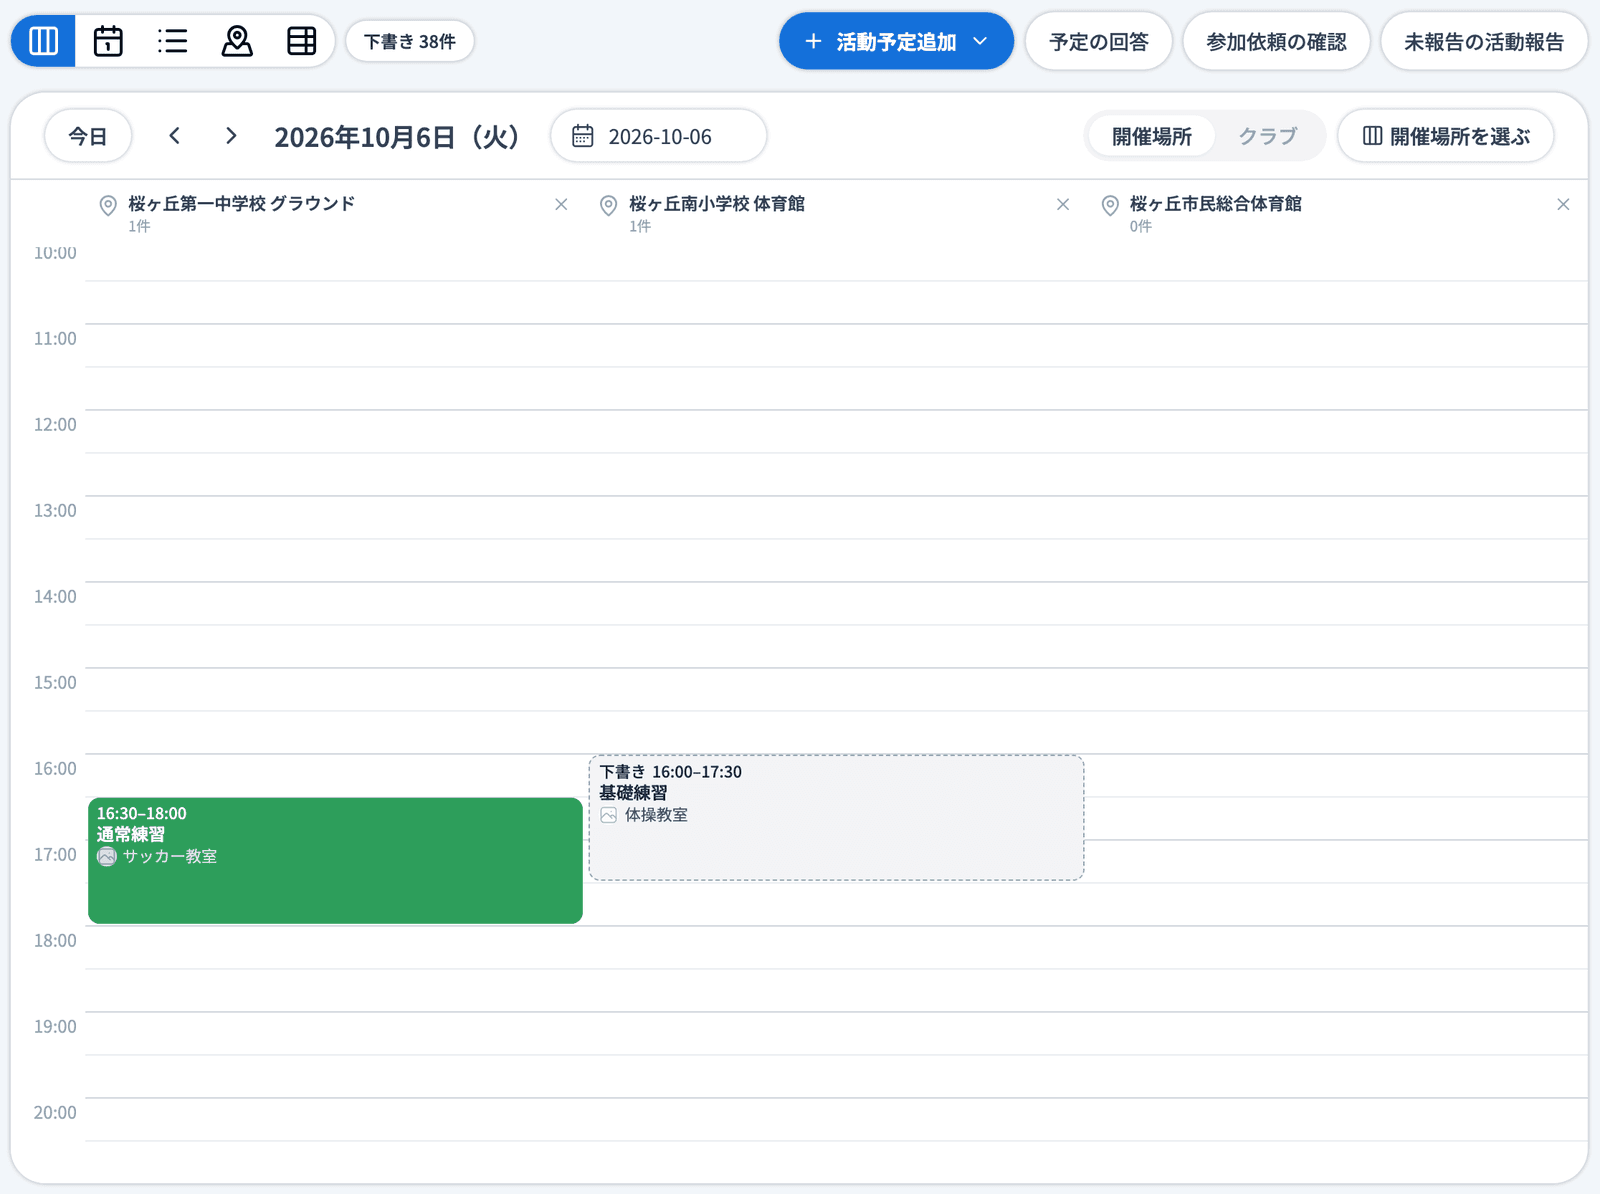Go to the previous day arrow
The height and width of the screenshot is (1194, 1600).
pyautogui.click(x=175, y=136)
